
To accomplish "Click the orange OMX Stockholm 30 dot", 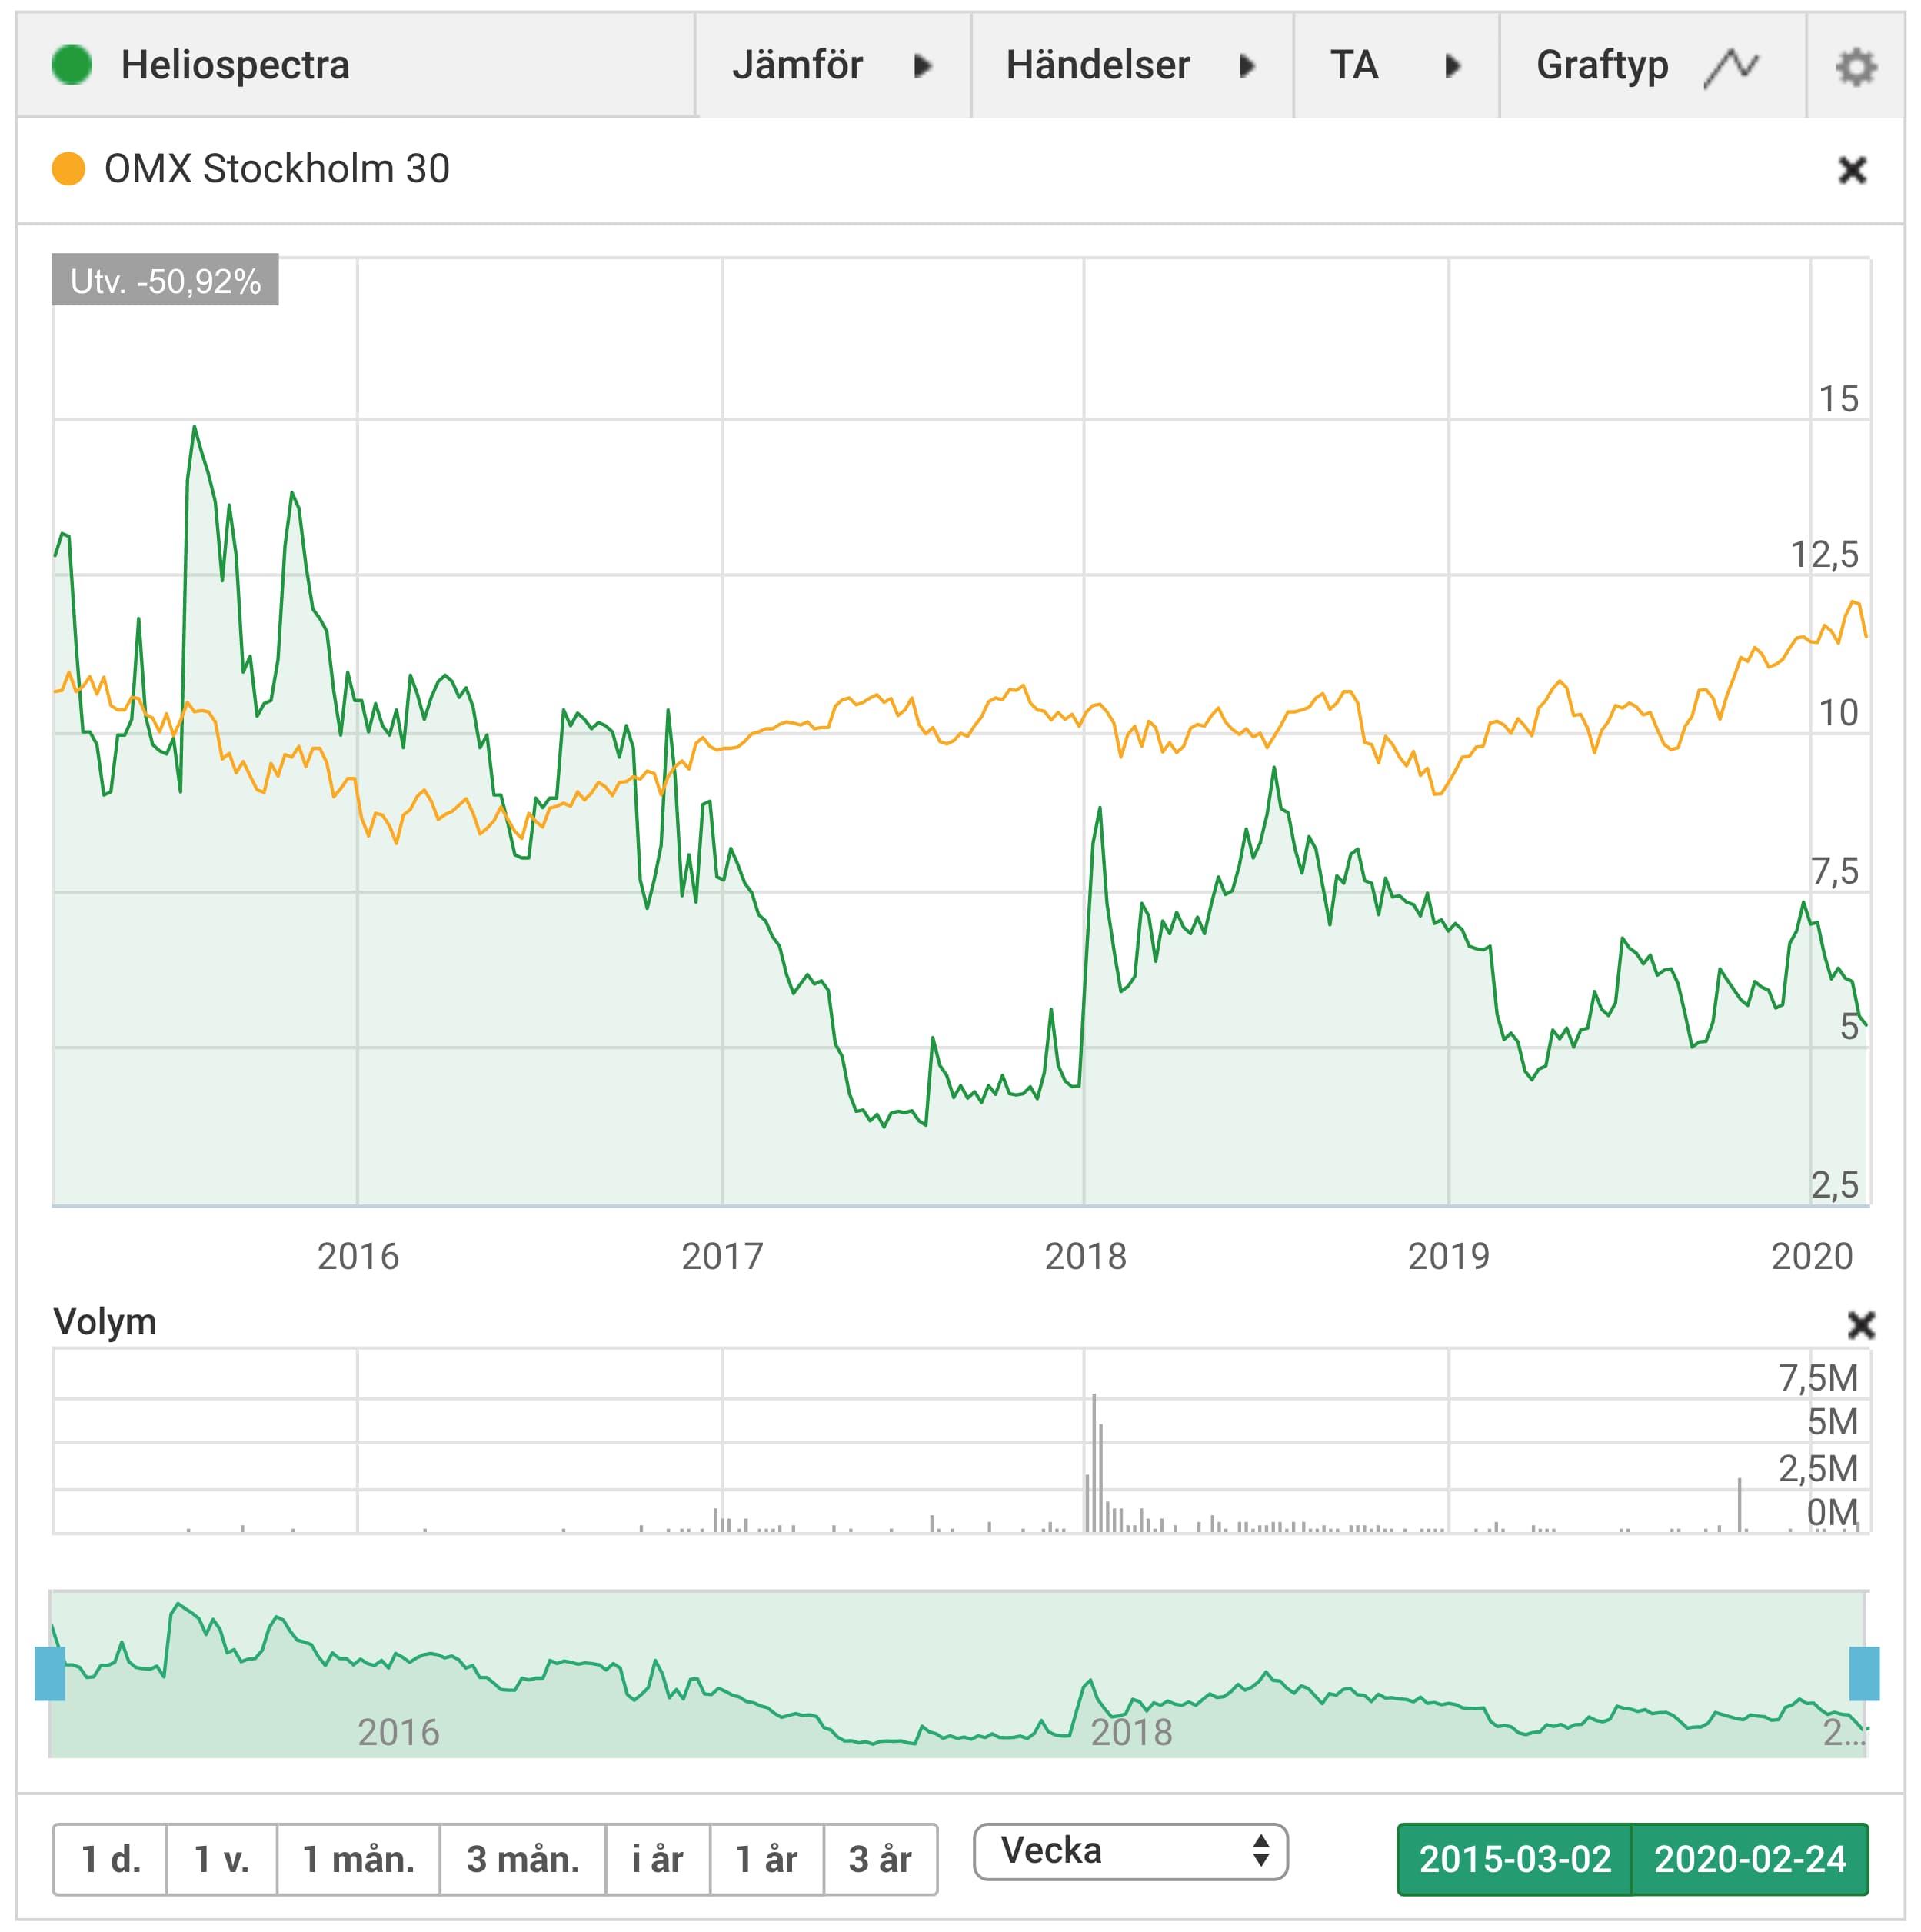I will coord(68,168).
